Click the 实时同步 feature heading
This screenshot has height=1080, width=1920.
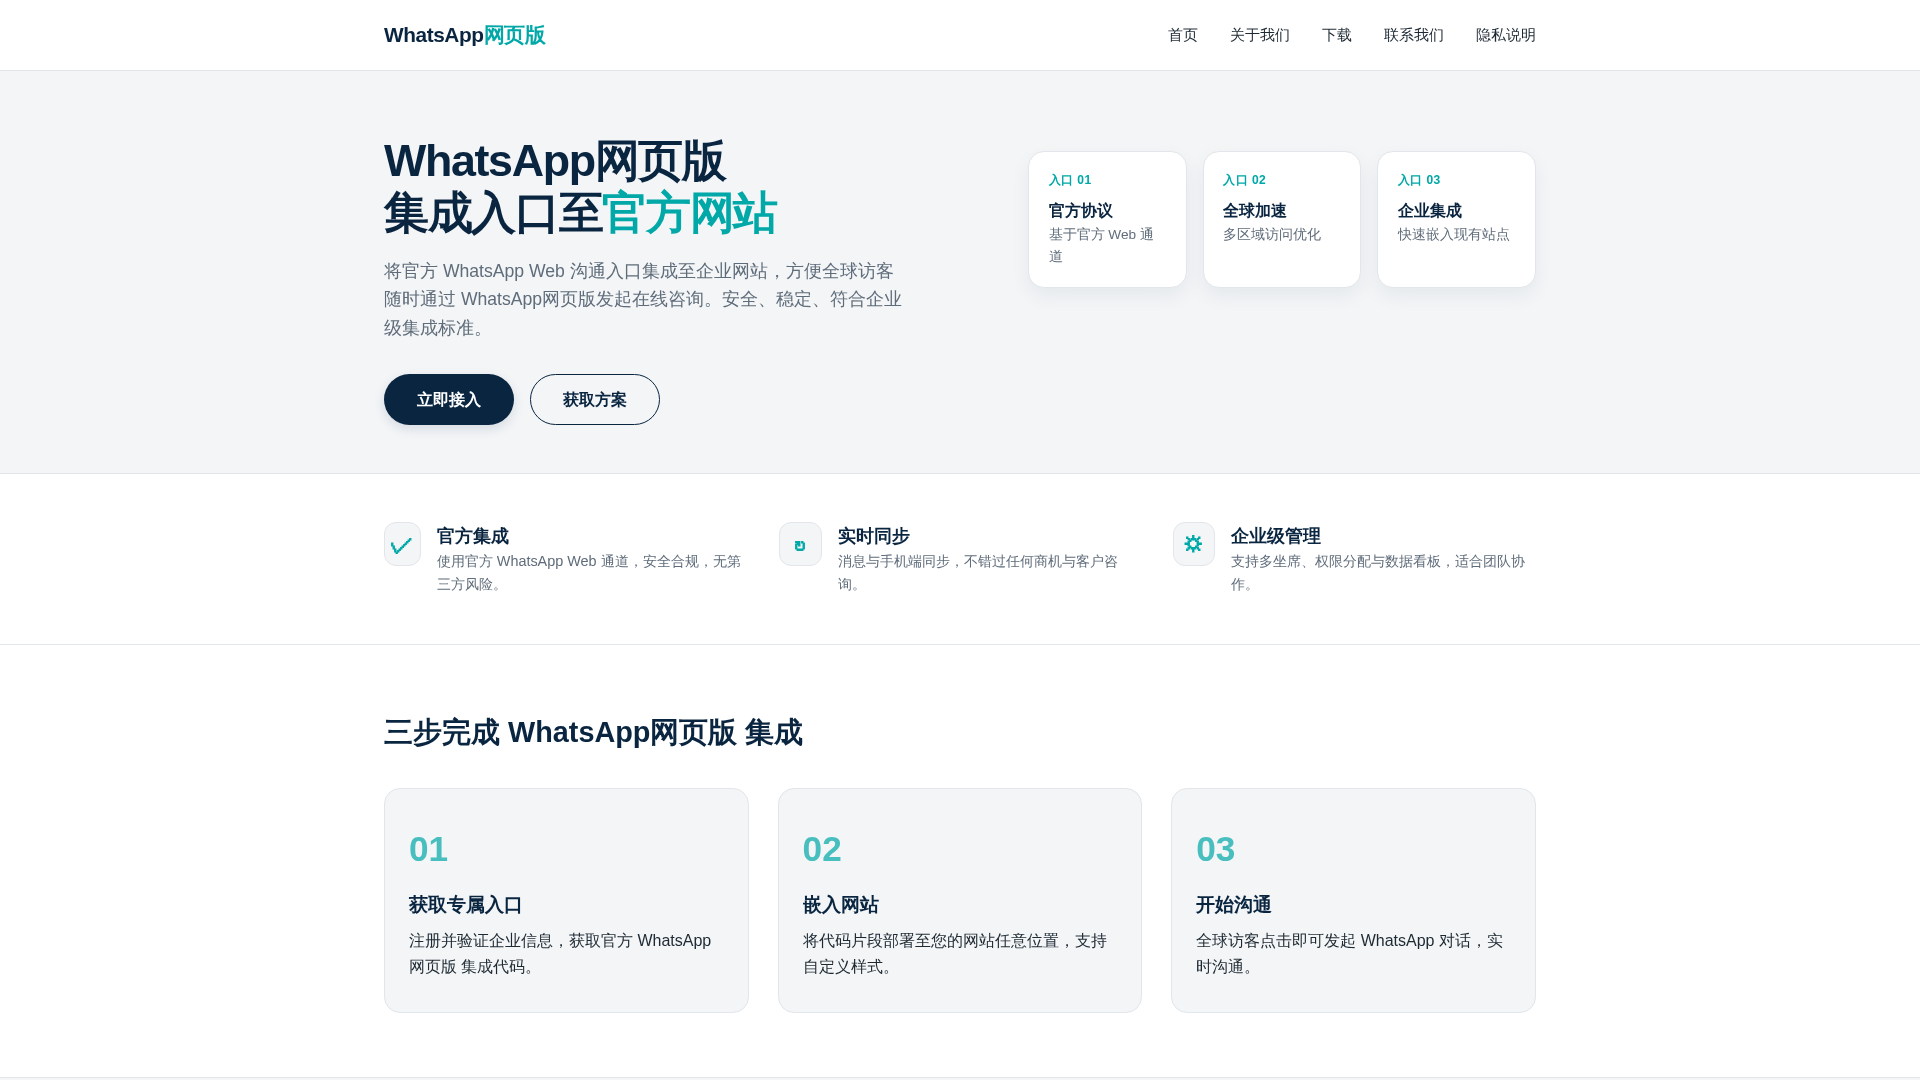point(874,536)
